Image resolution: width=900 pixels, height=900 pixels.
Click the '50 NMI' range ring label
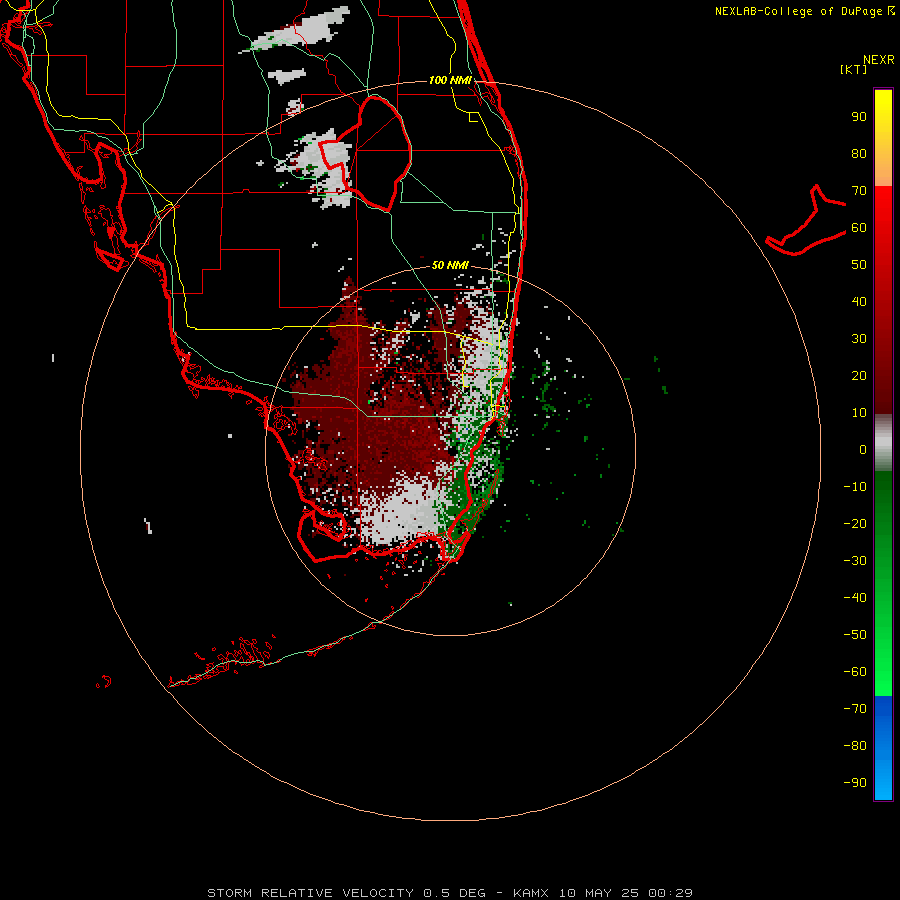(x=450, y=265)
